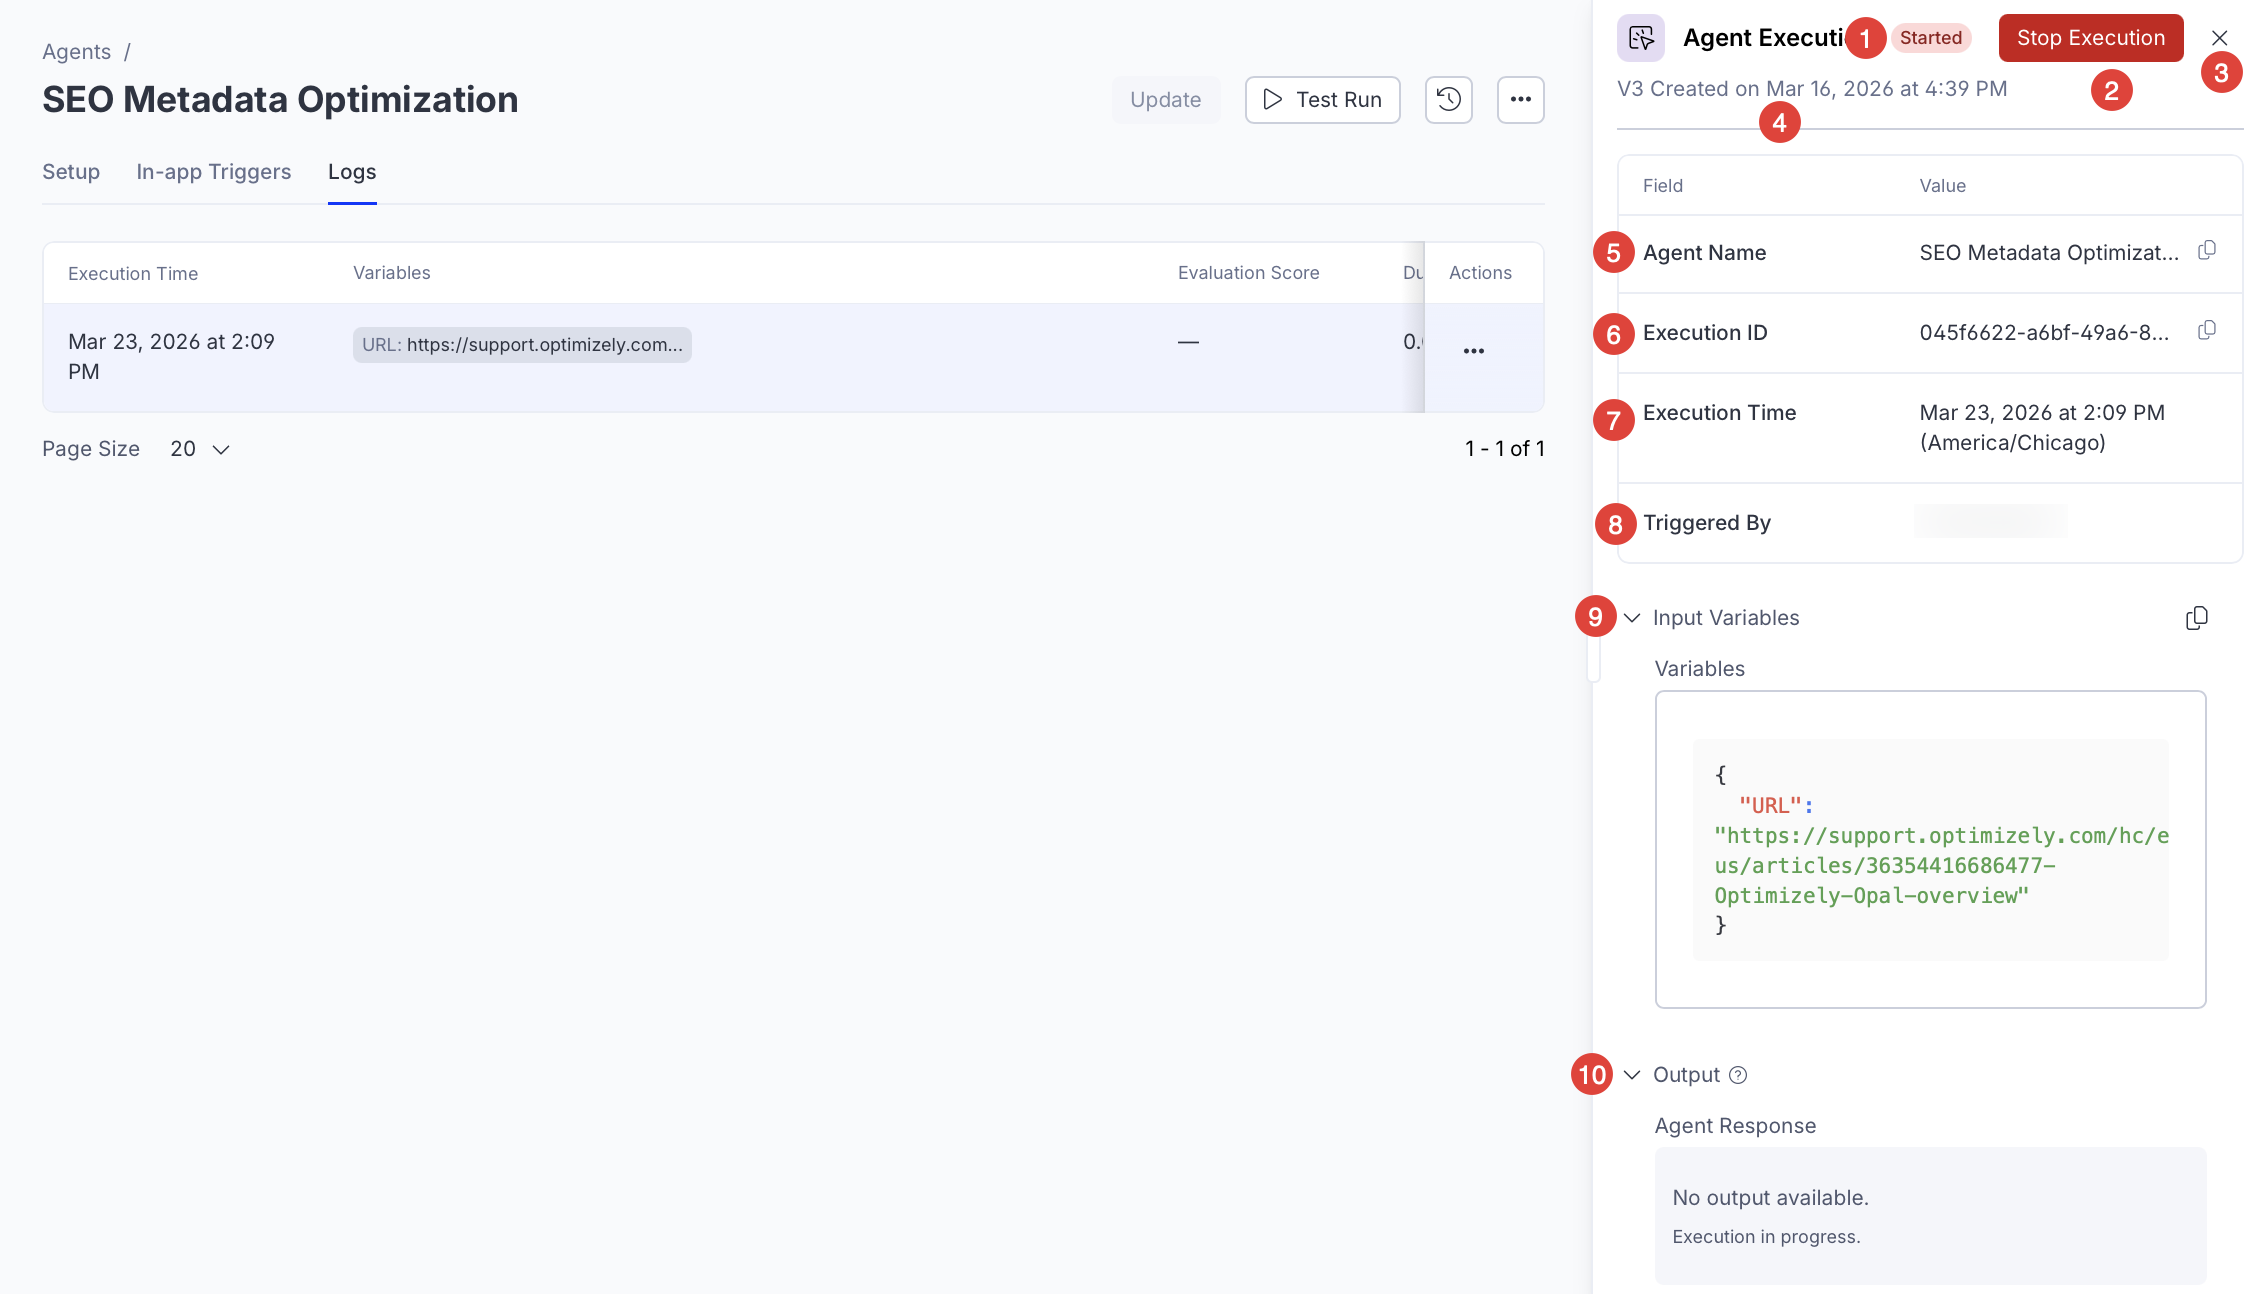The image size is (2256, 1294).
Task: Collapse the Output section
Action: [x=1632, y=1075]
